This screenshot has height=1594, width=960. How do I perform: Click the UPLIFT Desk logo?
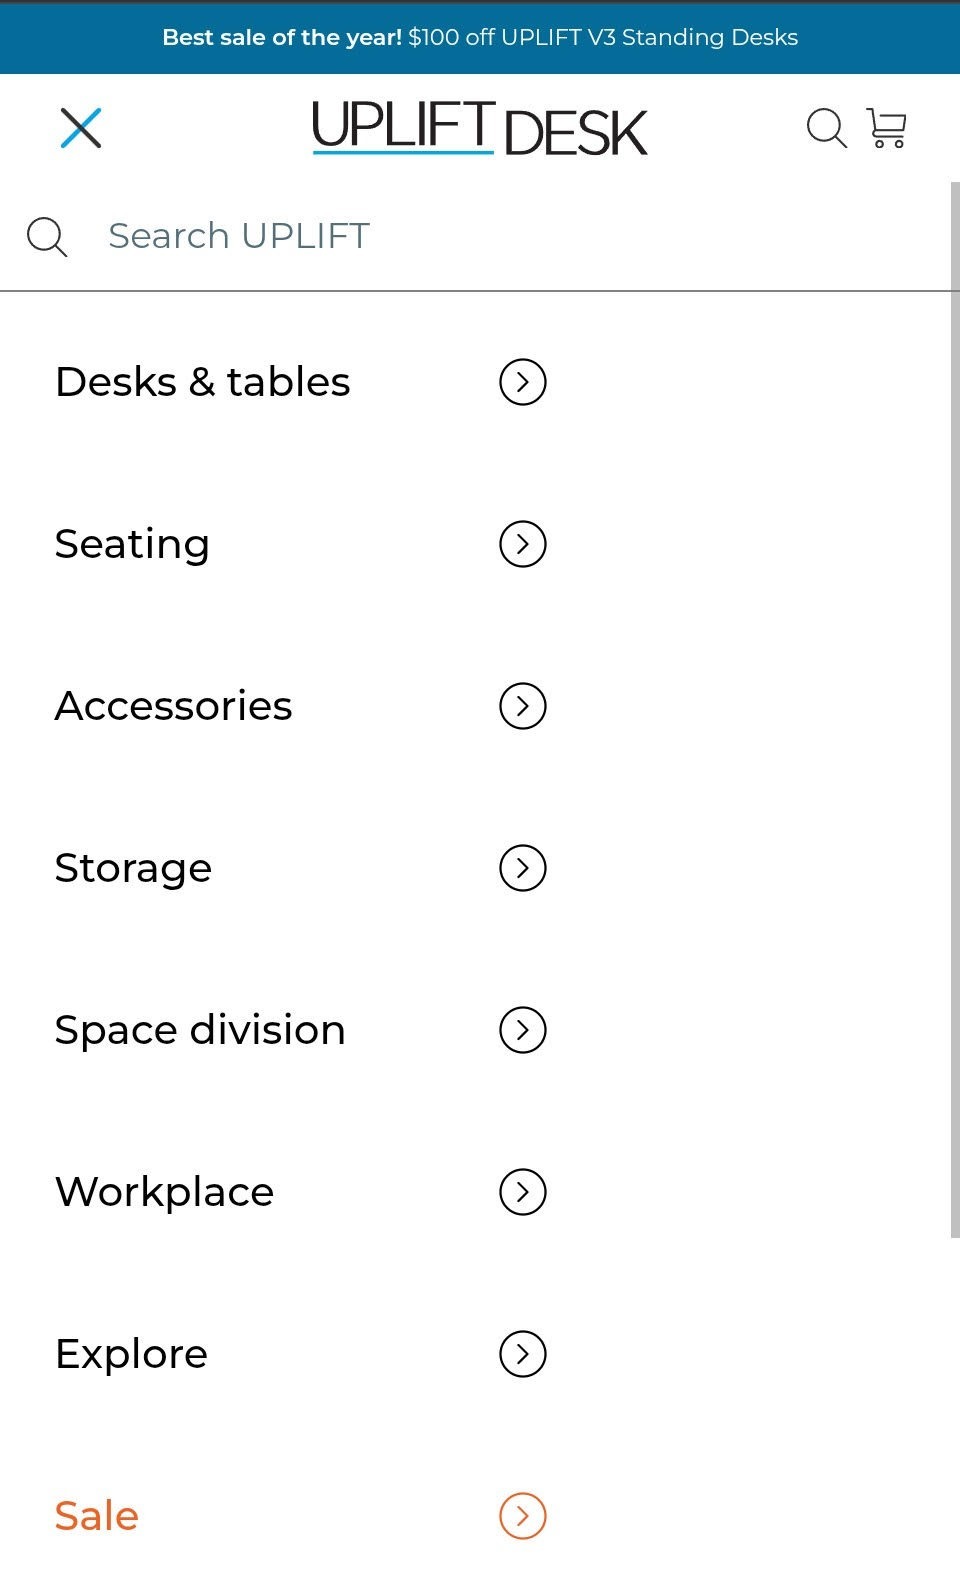pos(480,129)
